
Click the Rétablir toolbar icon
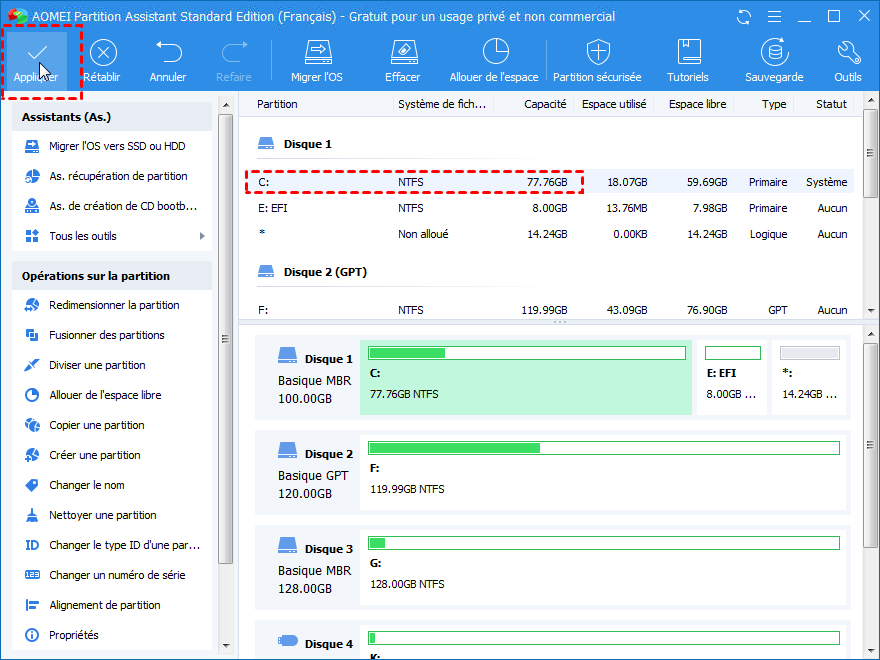point(103,53)
